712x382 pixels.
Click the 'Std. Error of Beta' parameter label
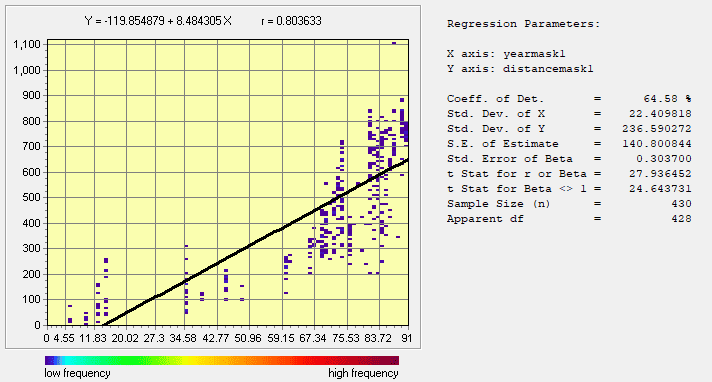click(x=509, y=159)
